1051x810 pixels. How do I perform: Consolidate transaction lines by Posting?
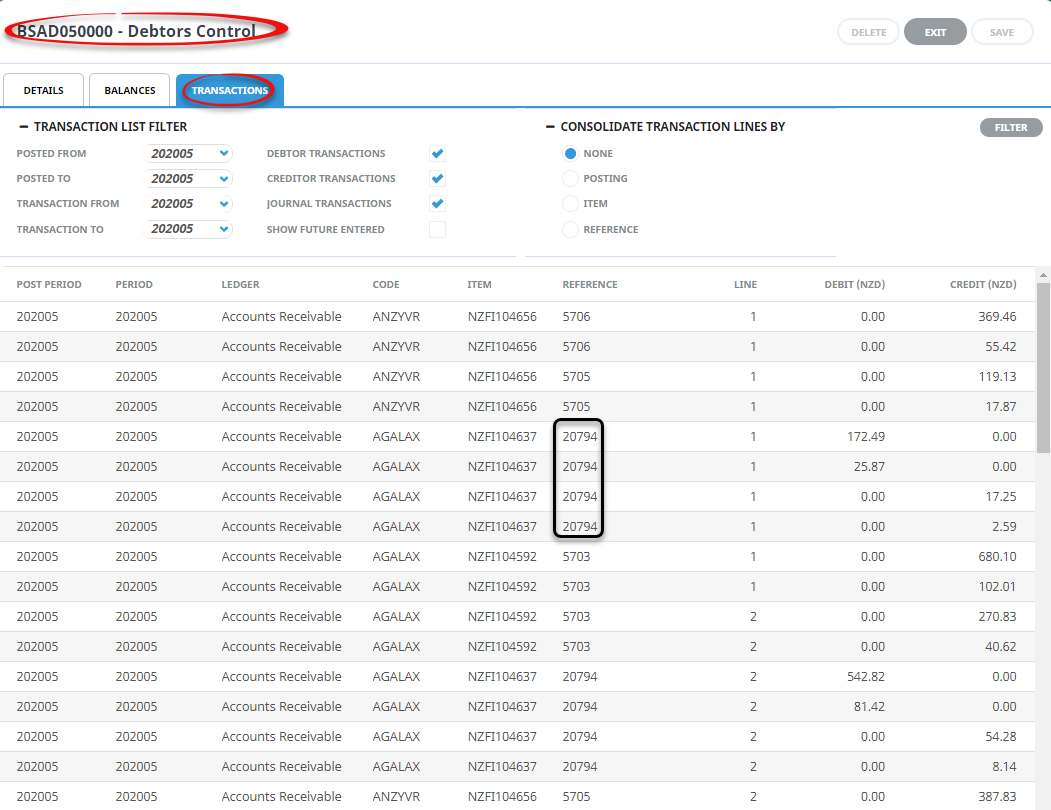(x=570, y=178)
